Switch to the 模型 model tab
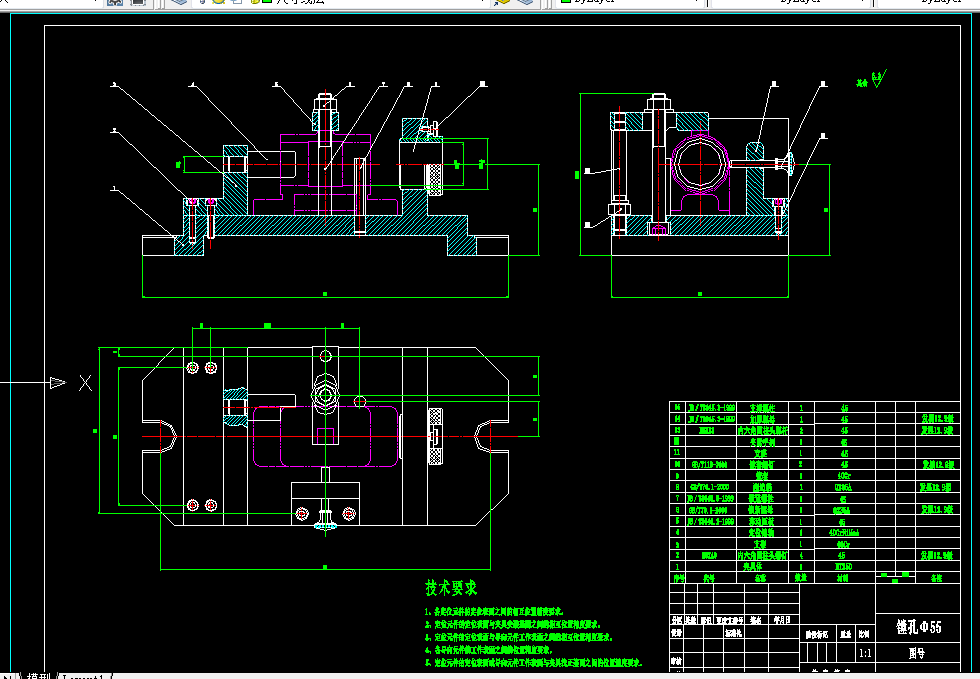The height and width of the screenshot is (679, 980). pos(38,676)
